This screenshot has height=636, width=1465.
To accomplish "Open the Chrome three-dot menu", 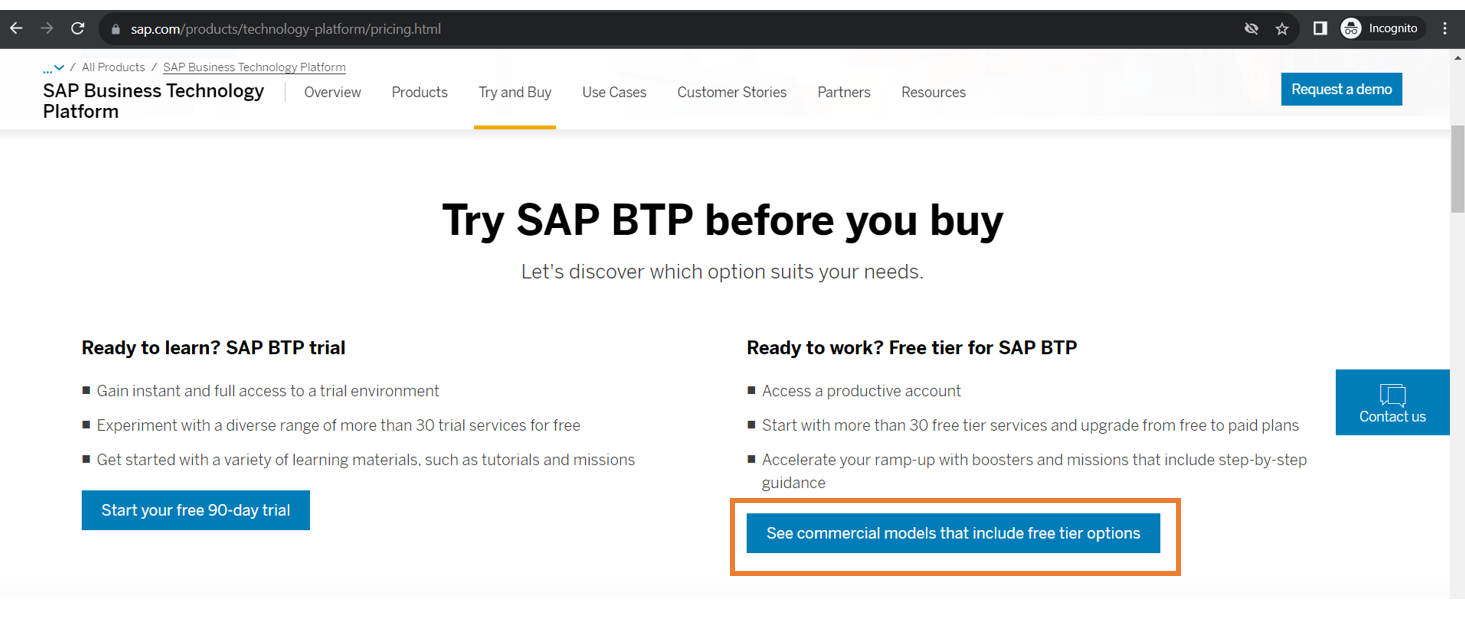I will [x=1445, y=29].
